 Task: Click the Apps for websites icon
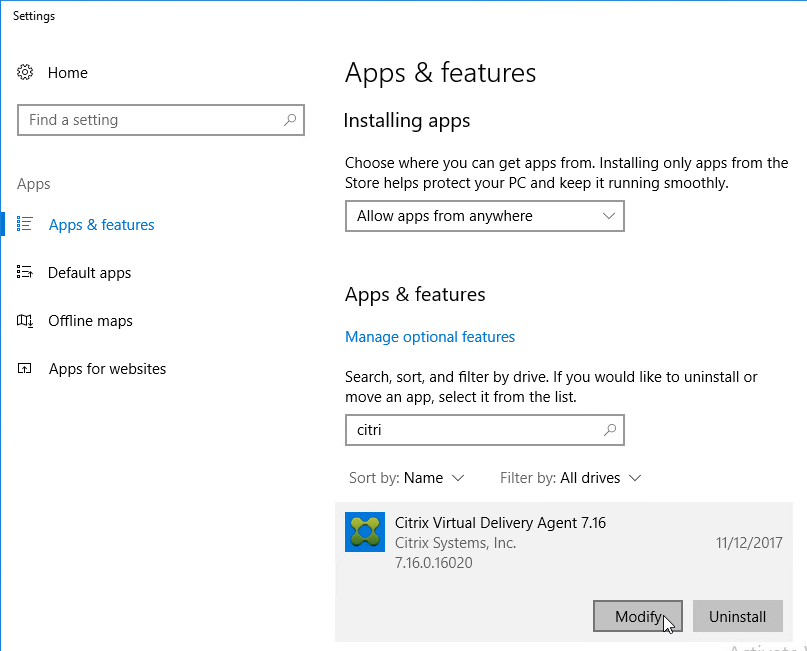tap(24, 368)
